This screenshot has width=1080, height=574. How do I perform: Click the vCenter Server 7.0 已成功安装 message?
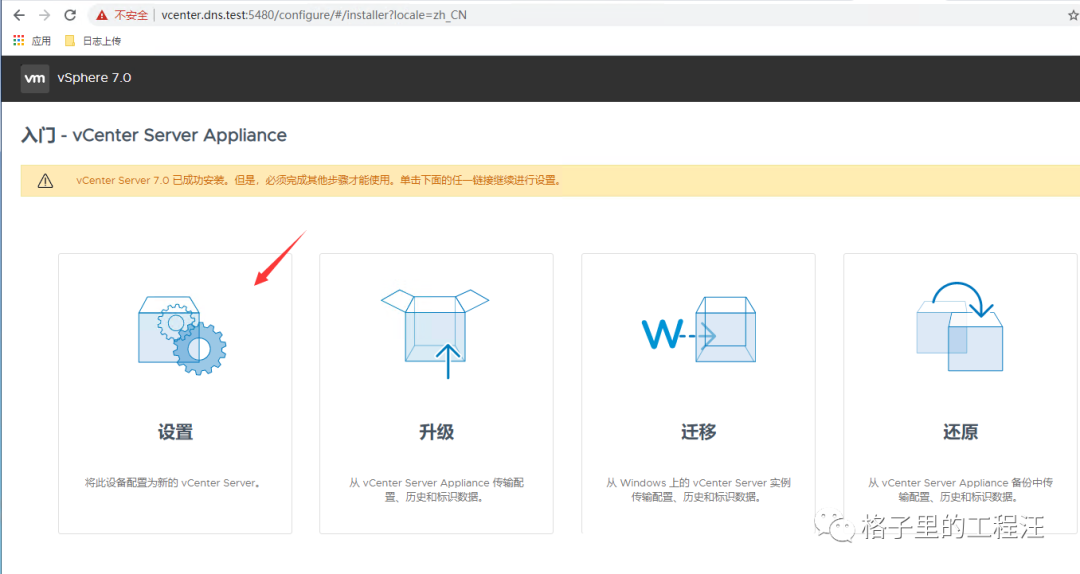click(318, 181)
